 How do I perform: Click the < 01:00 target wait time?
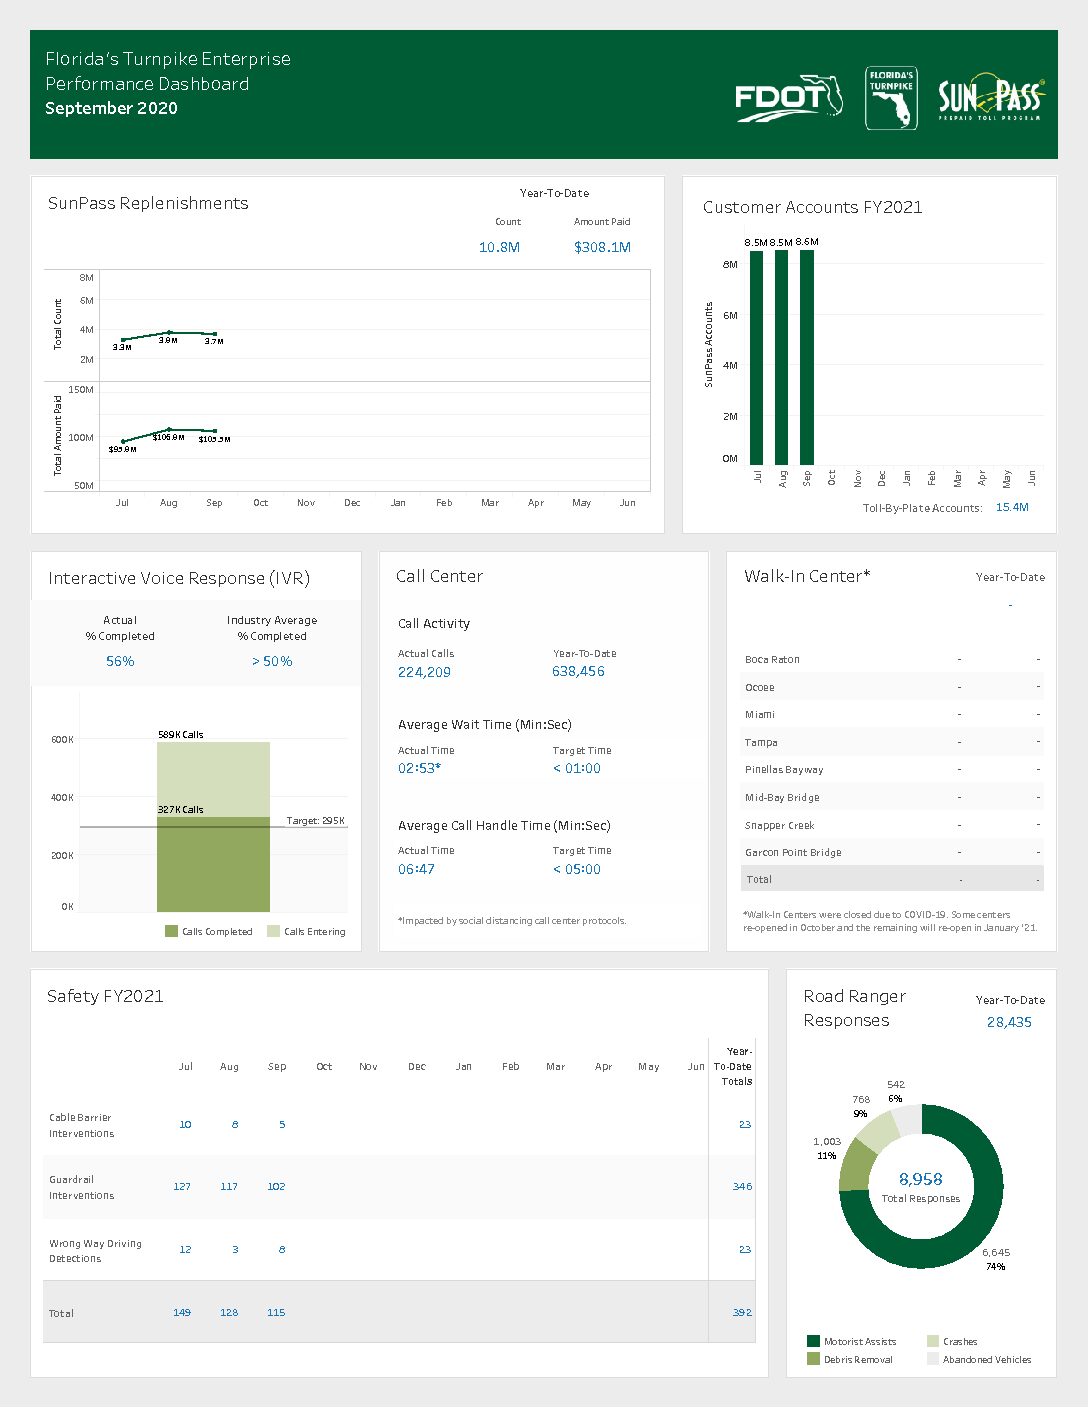[577, 768]
